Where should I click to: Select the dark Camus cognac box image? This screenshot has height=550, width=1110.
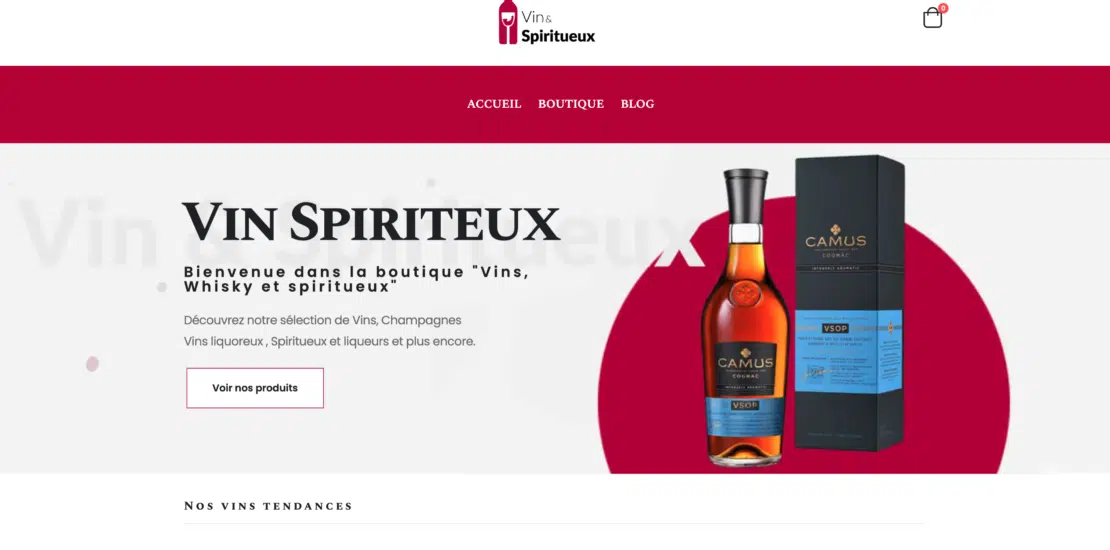pos(849,303)
